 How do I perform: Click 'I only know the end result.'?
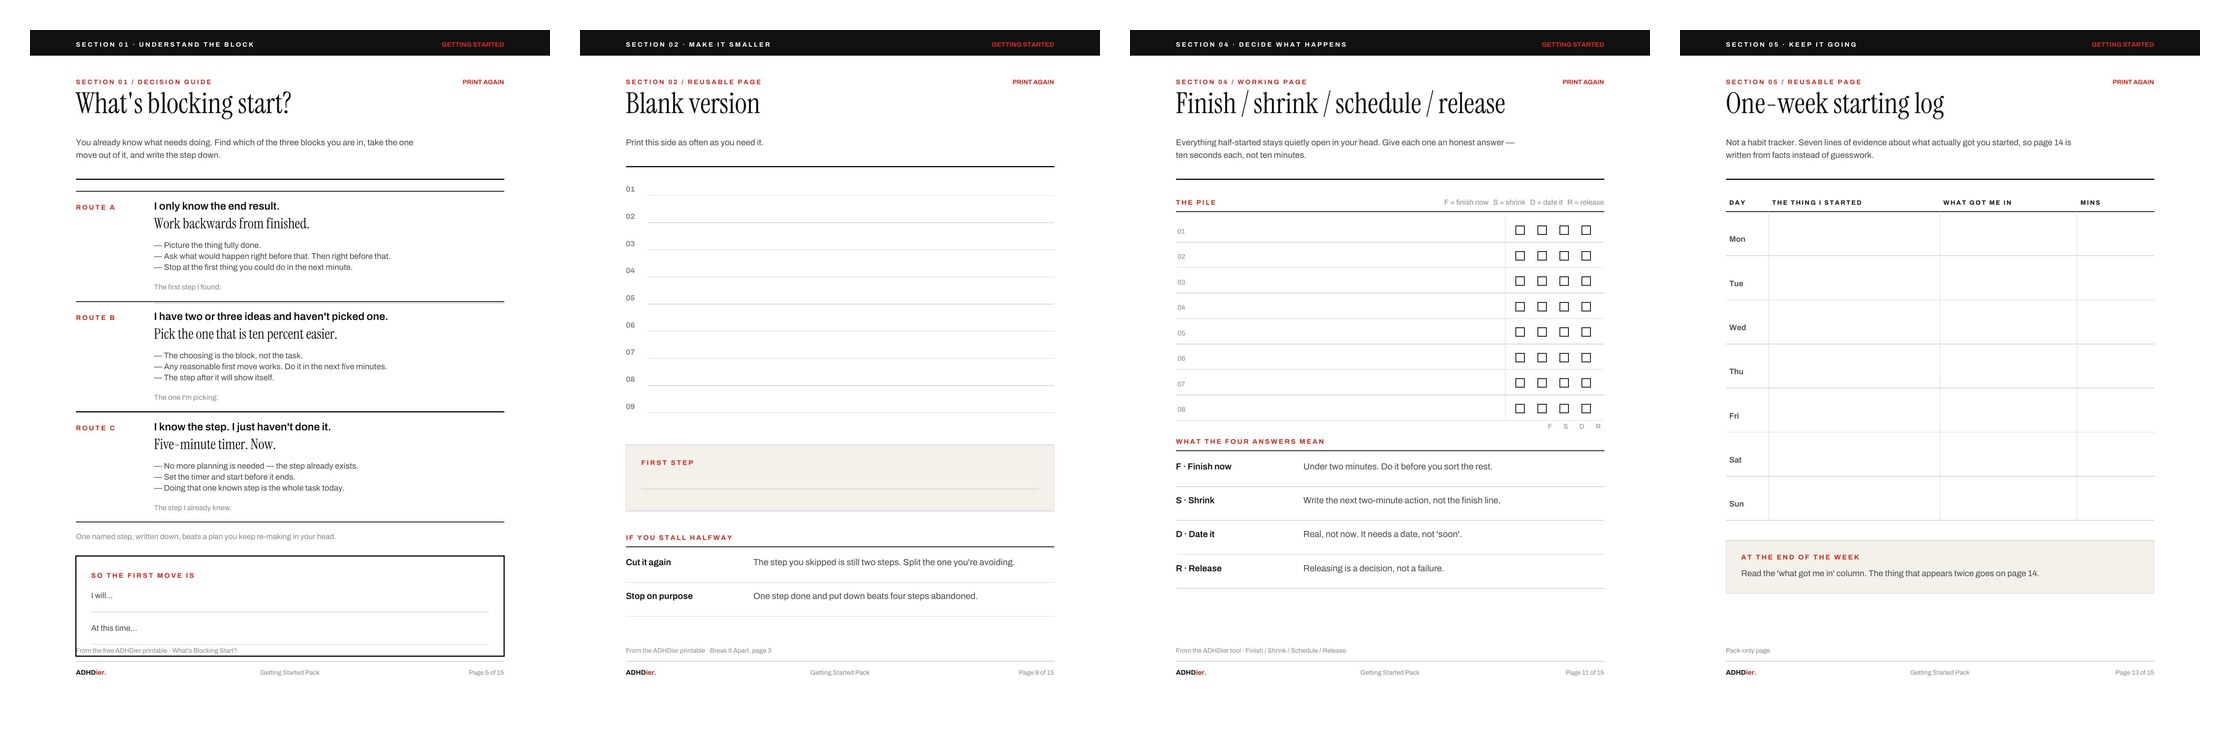[x=217, y=206]
